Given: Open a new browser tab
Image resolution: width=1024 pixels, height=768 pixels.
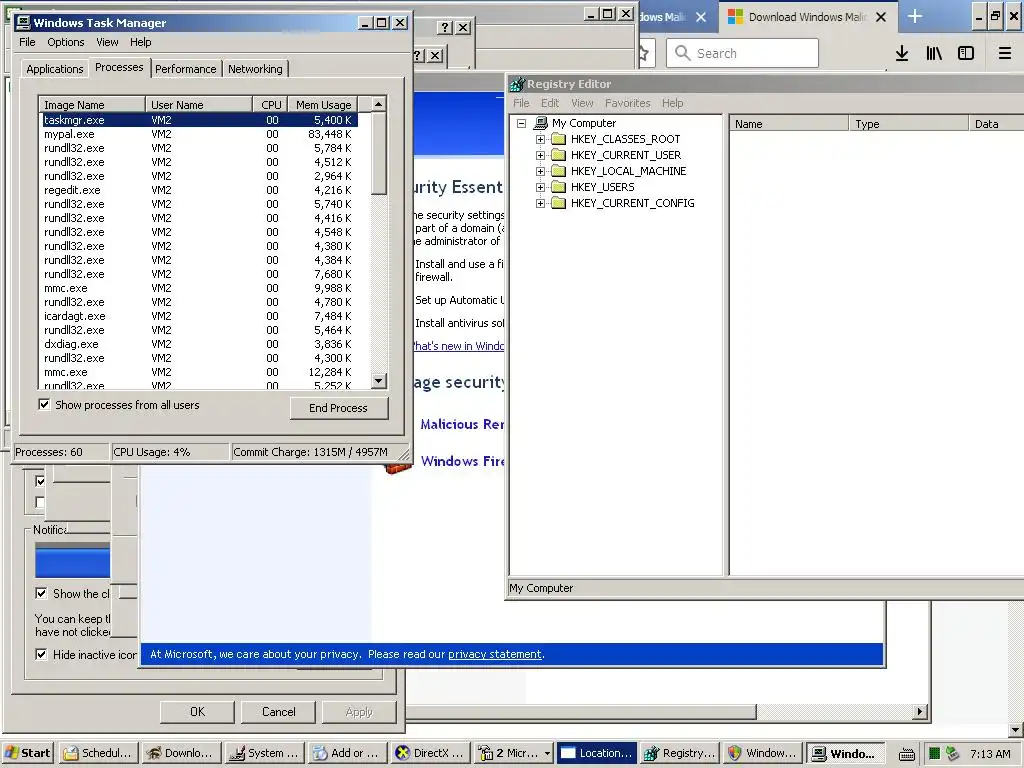Looking at the screenshot, I should pos(915,16).
